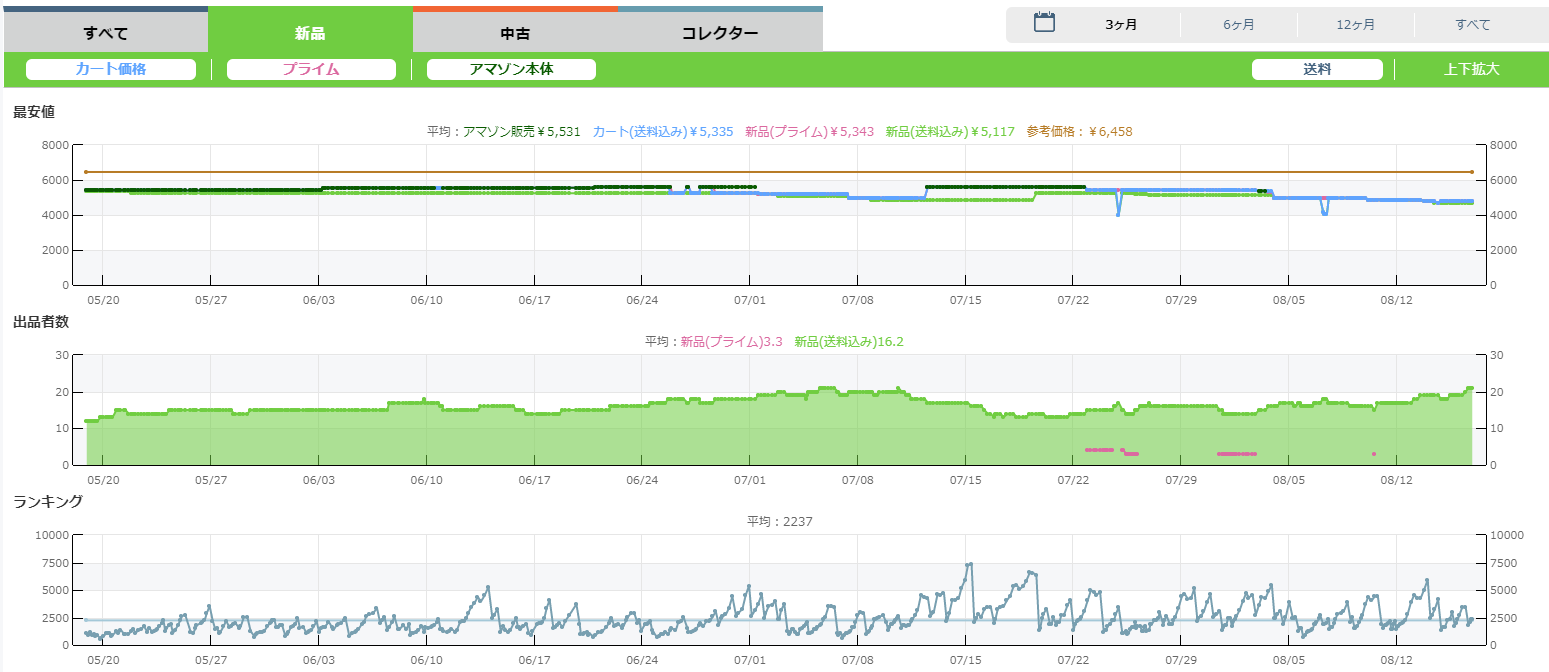Select the 6ヶ月 time range
This screenshot has width=1549, height=672.
pyautogui.click(x=1238, y=25)
